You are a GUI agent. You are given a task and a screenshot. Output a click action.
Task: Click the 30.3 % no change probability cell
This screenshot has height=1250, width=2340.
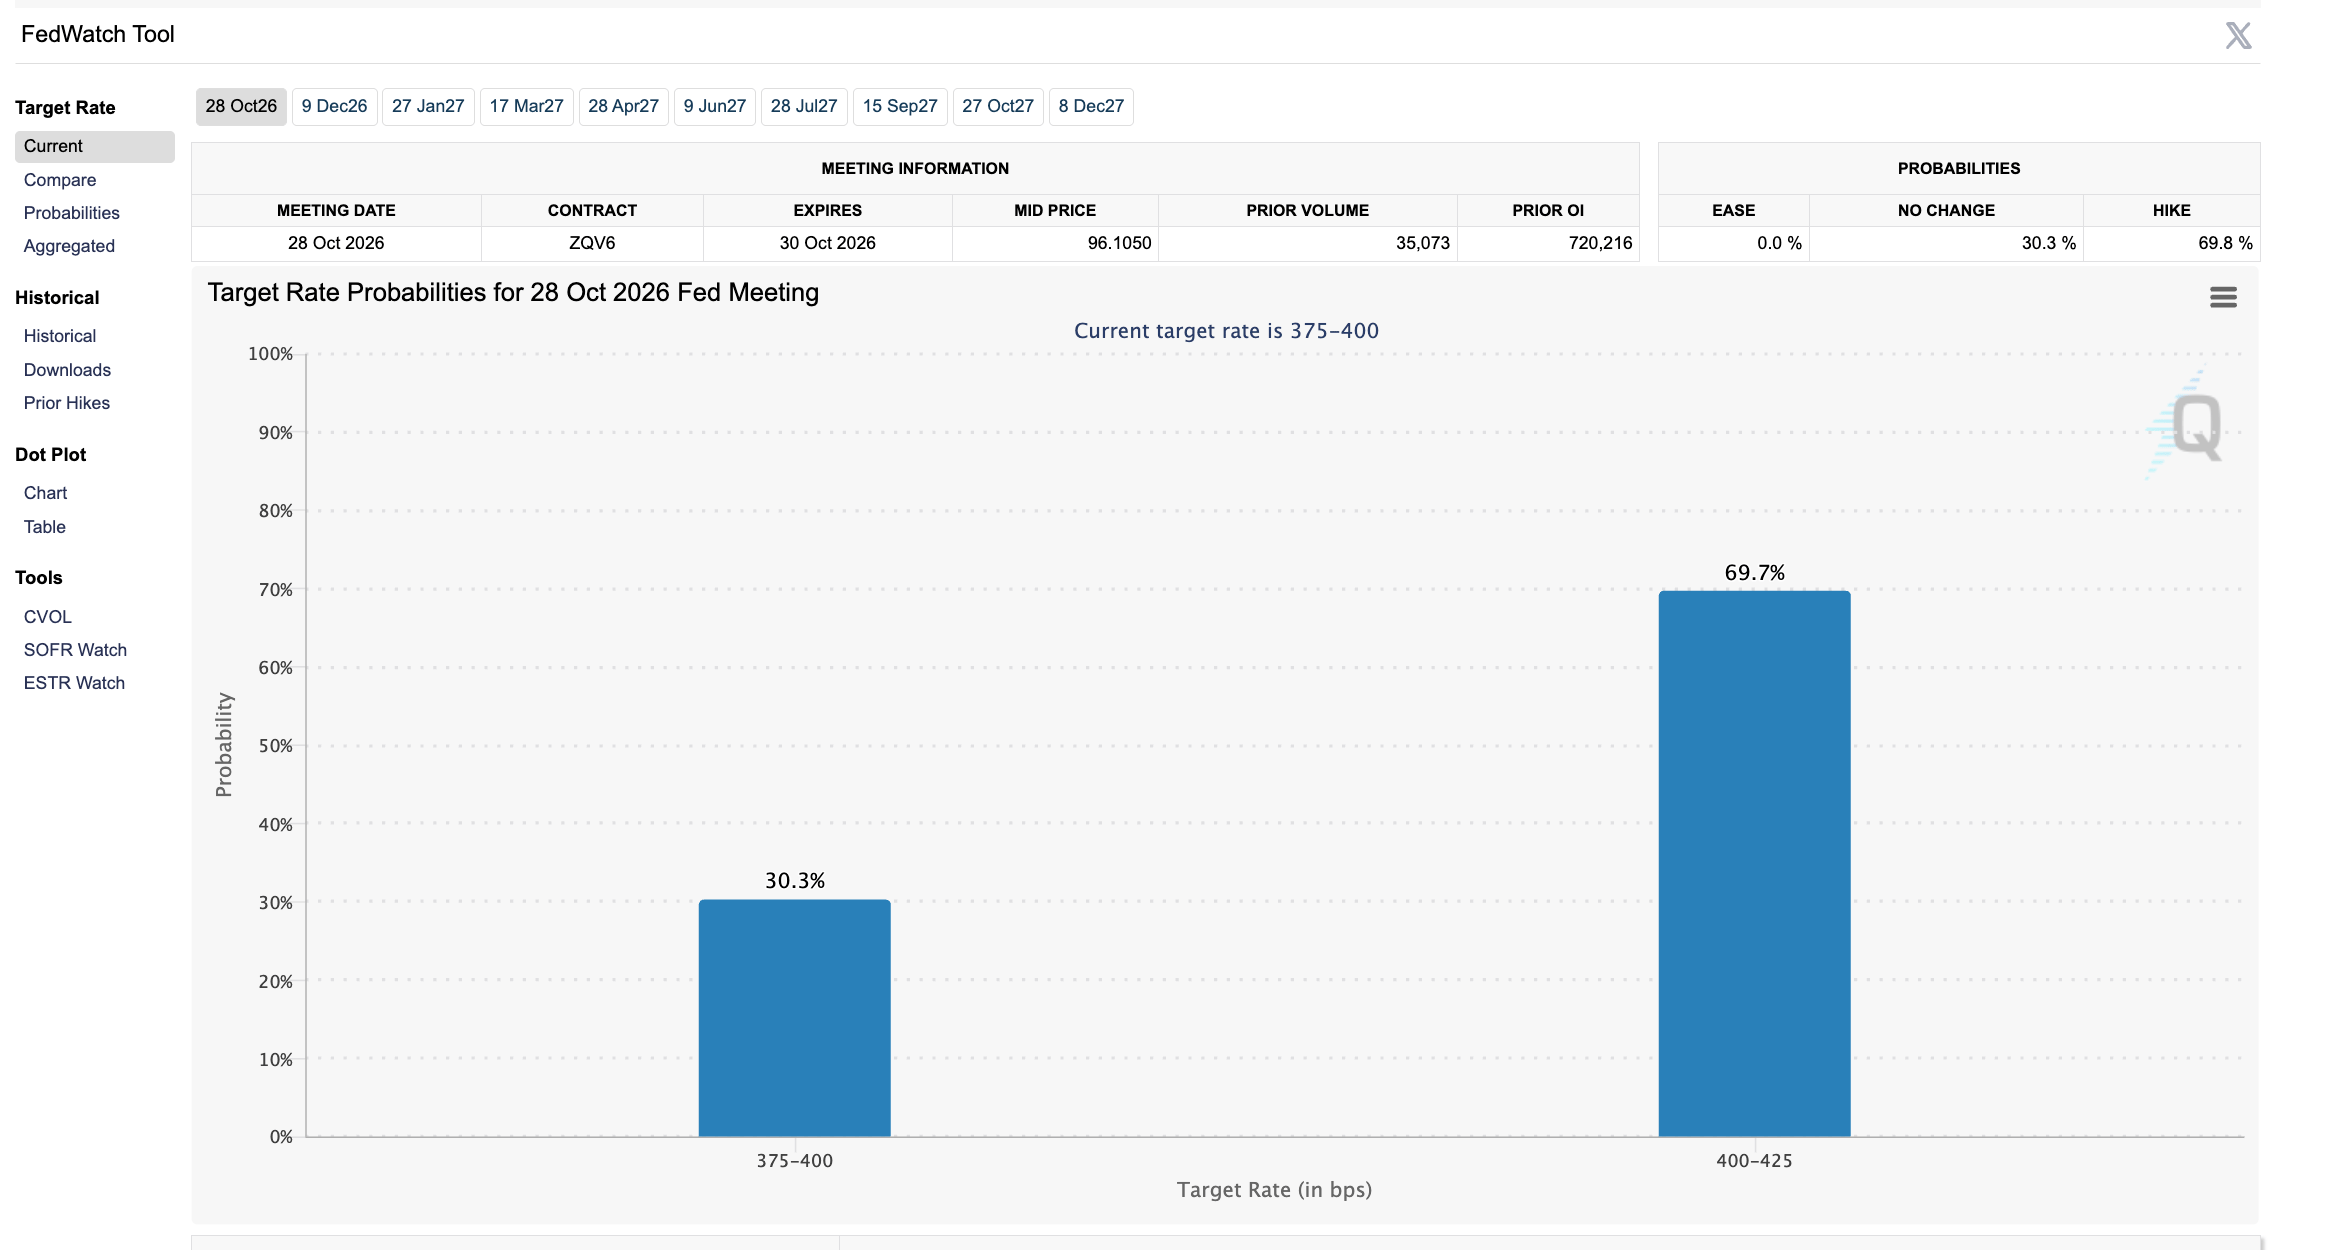coord(1946,243)
